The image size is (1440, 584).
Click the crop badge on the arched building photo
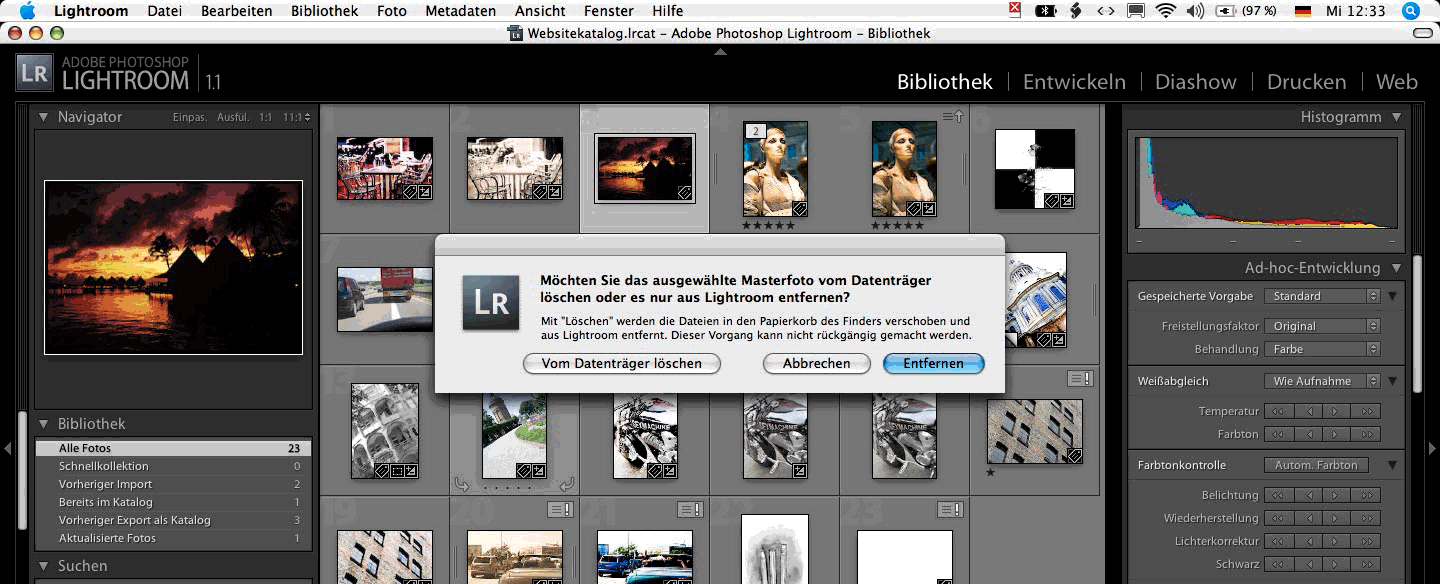pyautogui.click(x=397, y=470)
